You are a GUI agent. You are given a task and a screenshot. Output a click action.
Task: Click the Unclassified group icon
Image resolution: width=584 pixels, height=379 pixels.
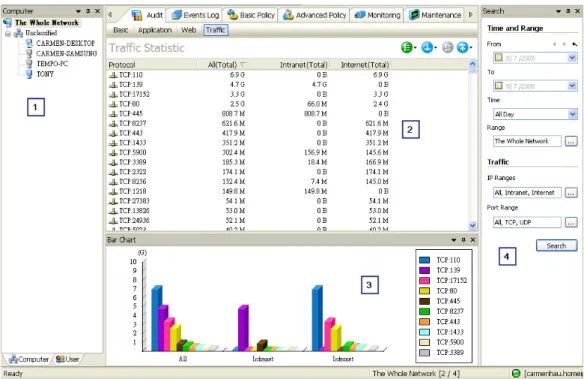point(18,33)
